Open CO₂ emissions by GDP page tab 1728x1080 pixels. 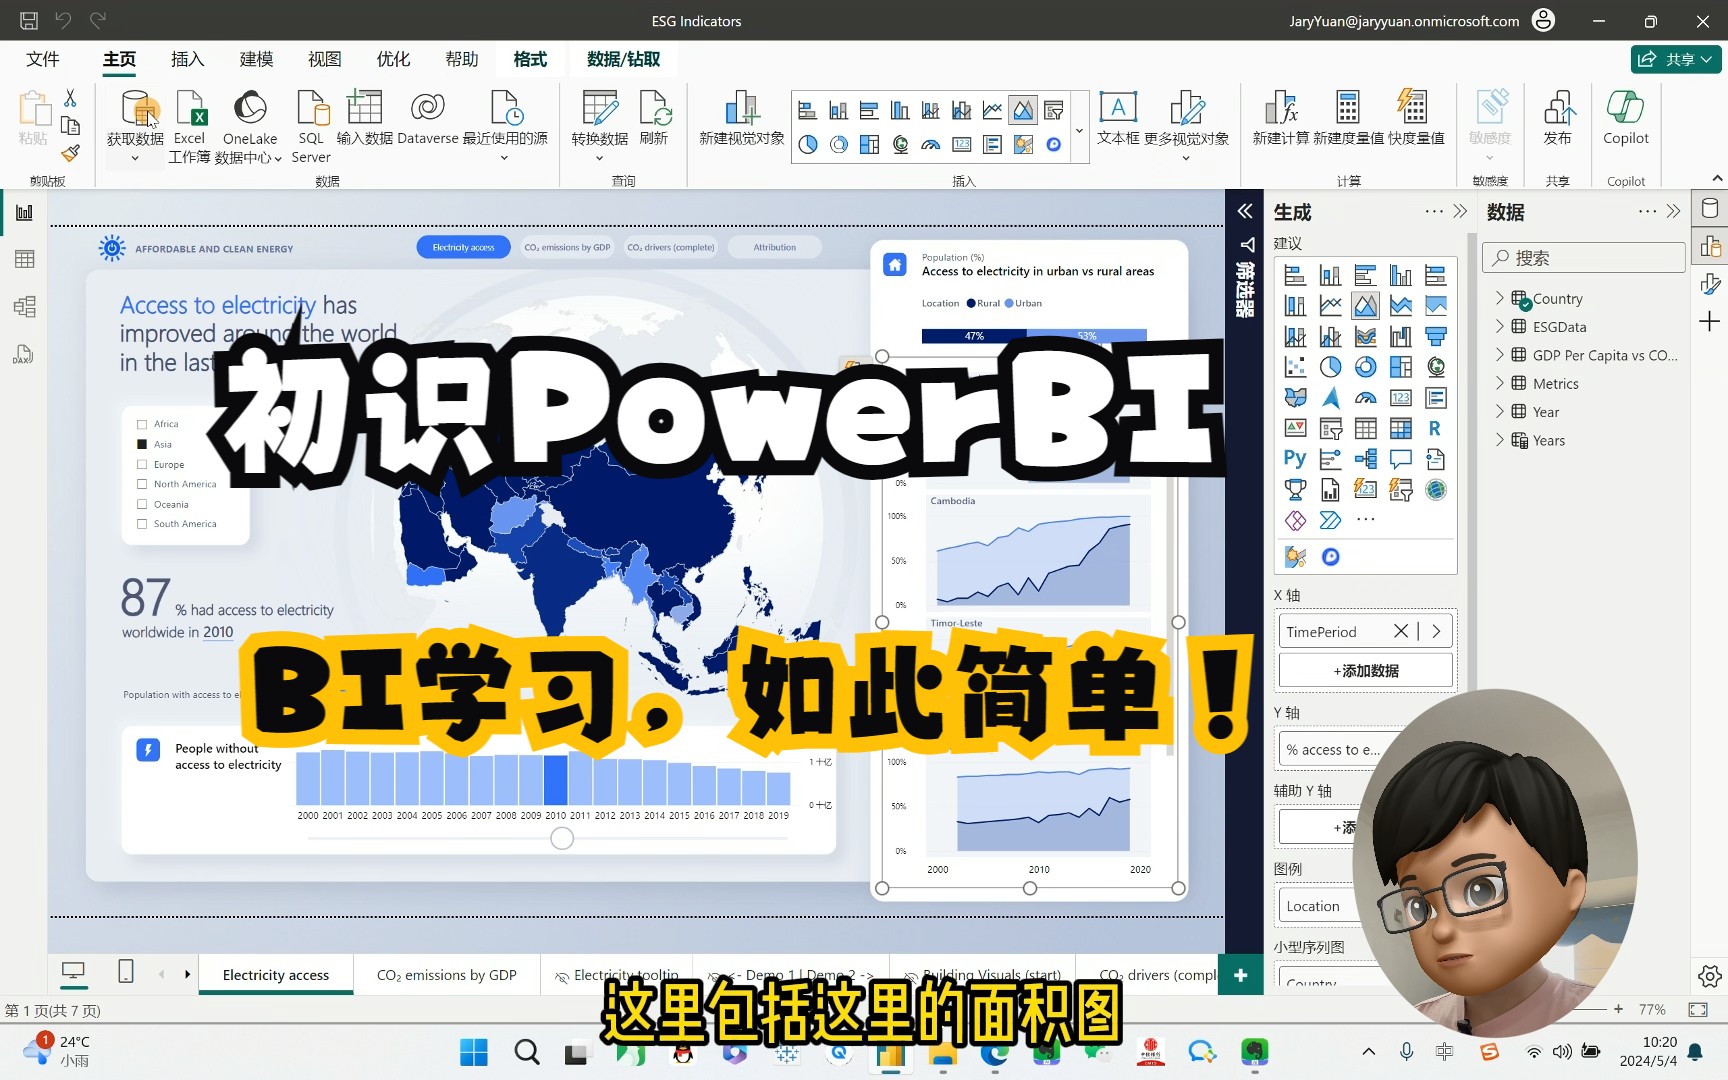tap(447, 975)
